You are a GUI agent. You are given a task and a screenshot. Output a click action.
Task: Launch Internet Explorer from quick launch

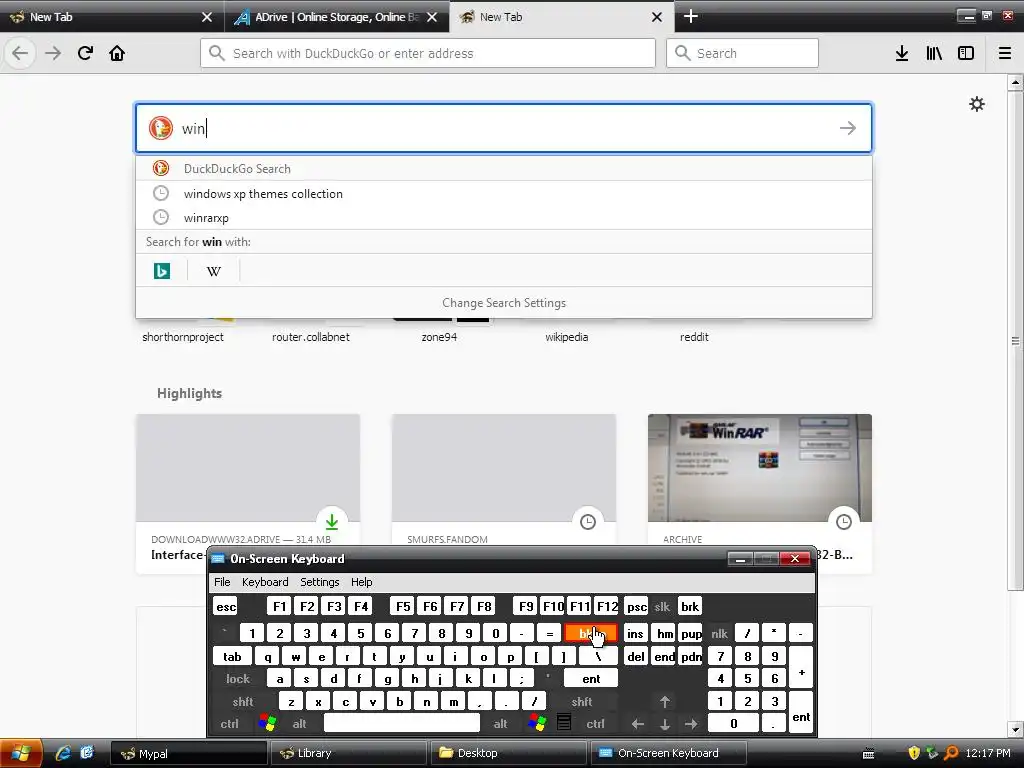tap(63, 753)
